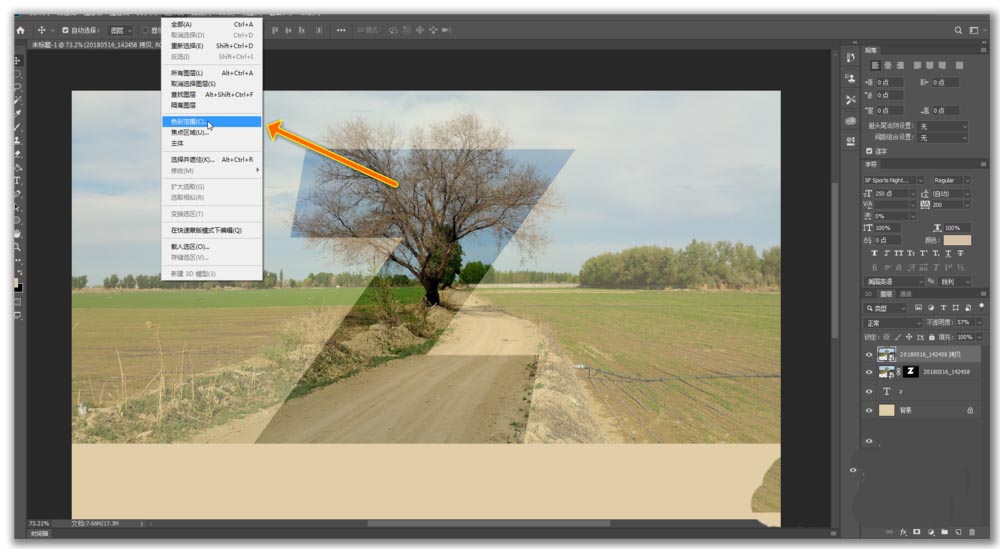Choose 主体 from the menu
This screenshot has height=549, width=1000.
coord(211,143)
